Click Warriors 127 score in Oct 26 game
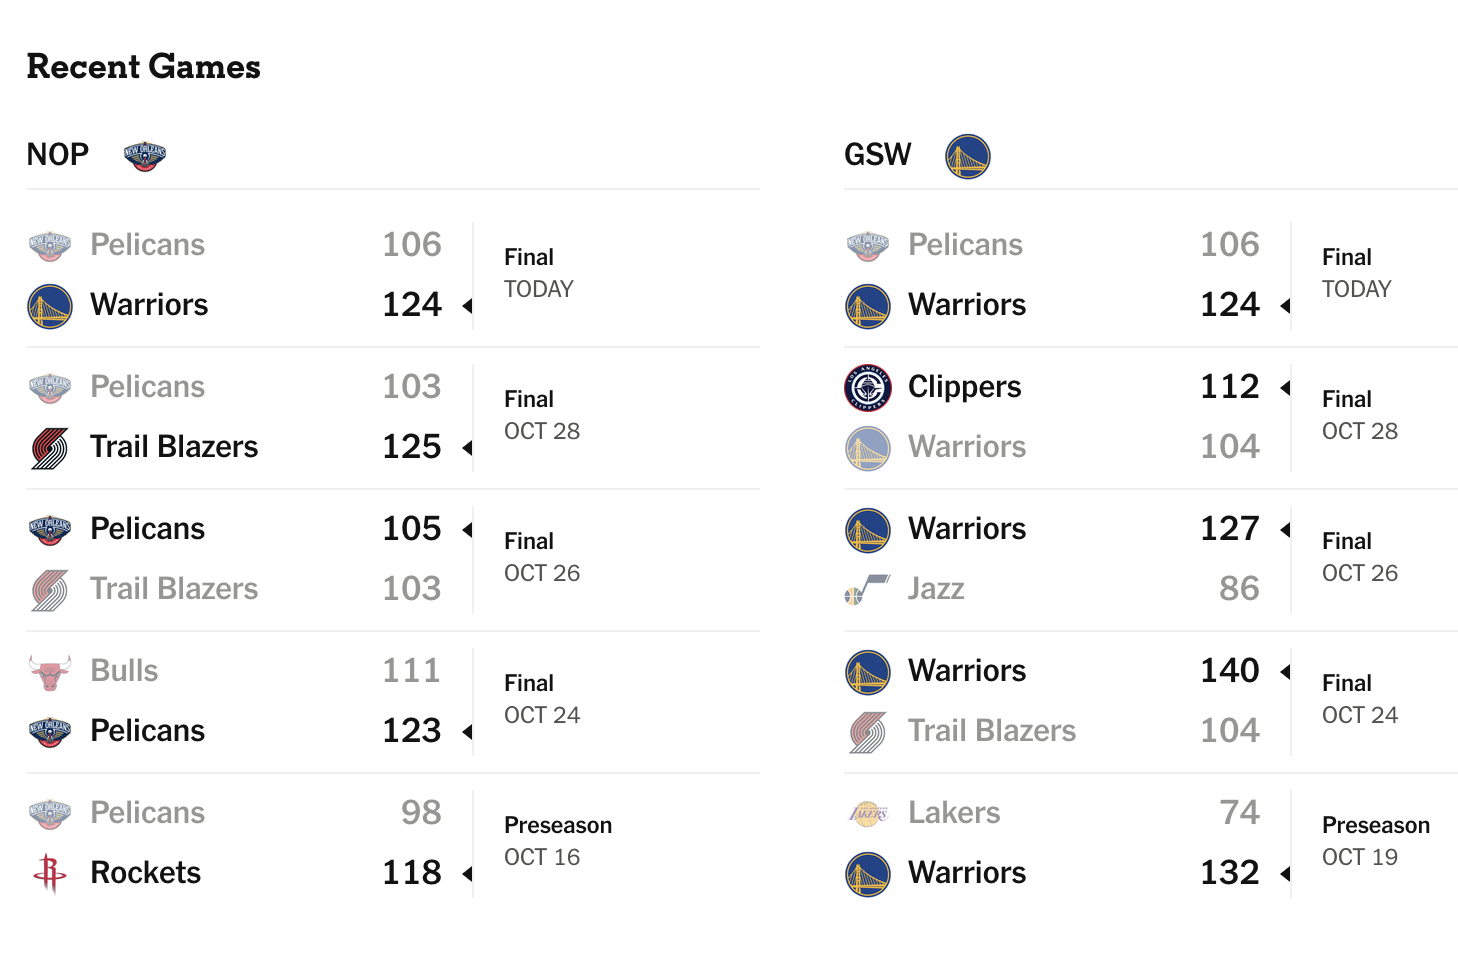This screenshot has height=956, width=1458. click(1230, 529)
